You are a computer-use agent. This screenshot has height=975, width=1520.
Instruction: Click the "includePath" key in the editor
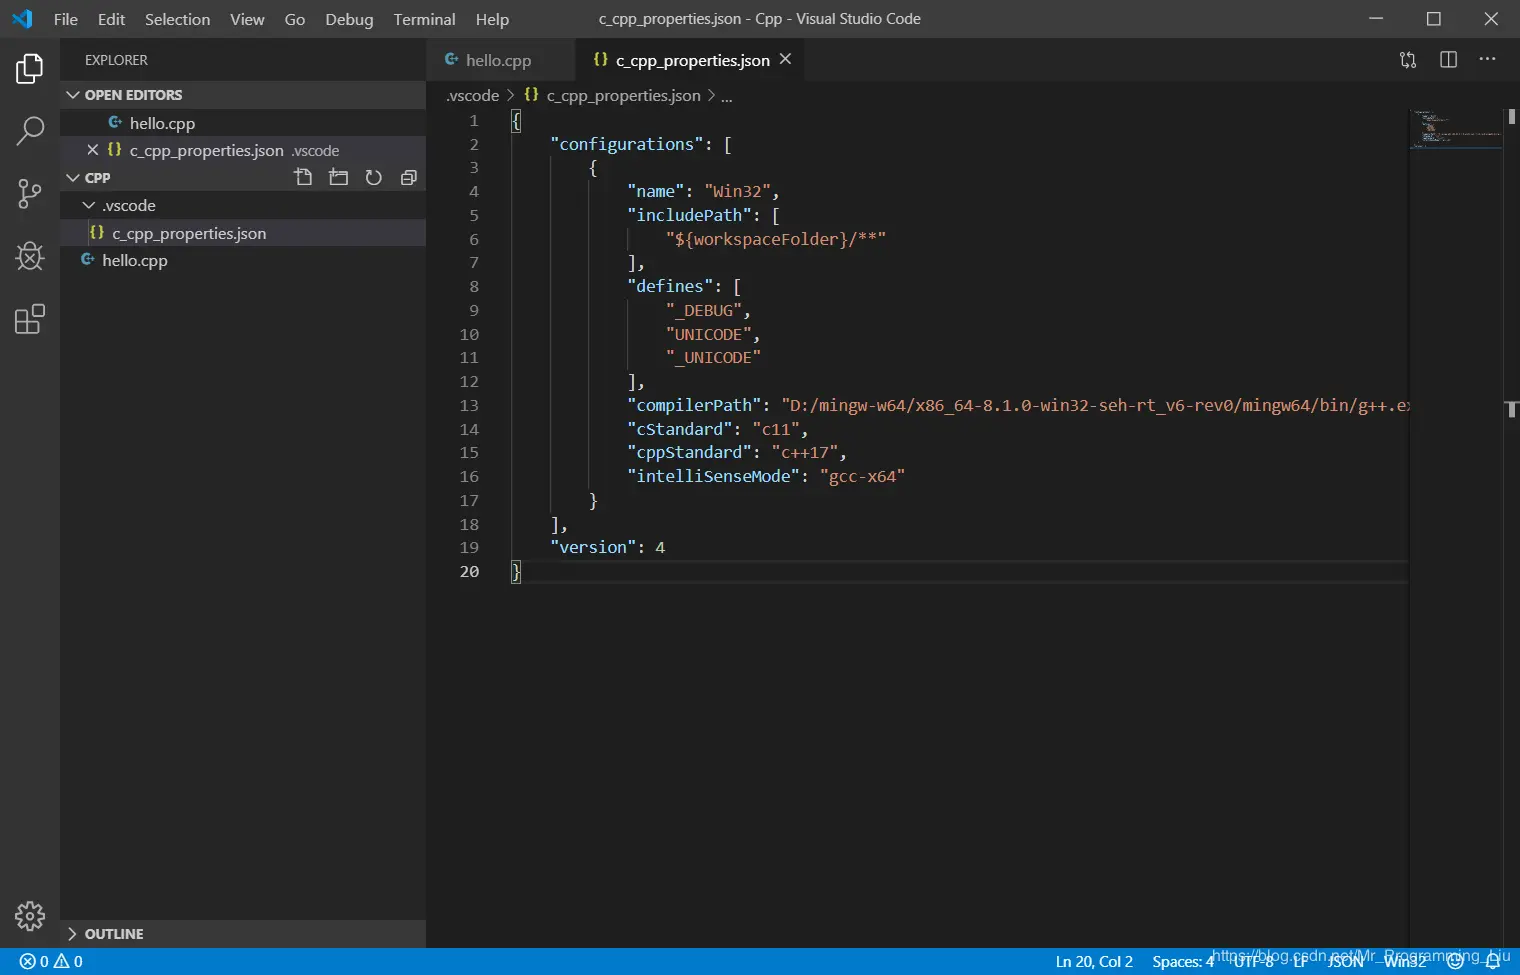pos(689,215)
